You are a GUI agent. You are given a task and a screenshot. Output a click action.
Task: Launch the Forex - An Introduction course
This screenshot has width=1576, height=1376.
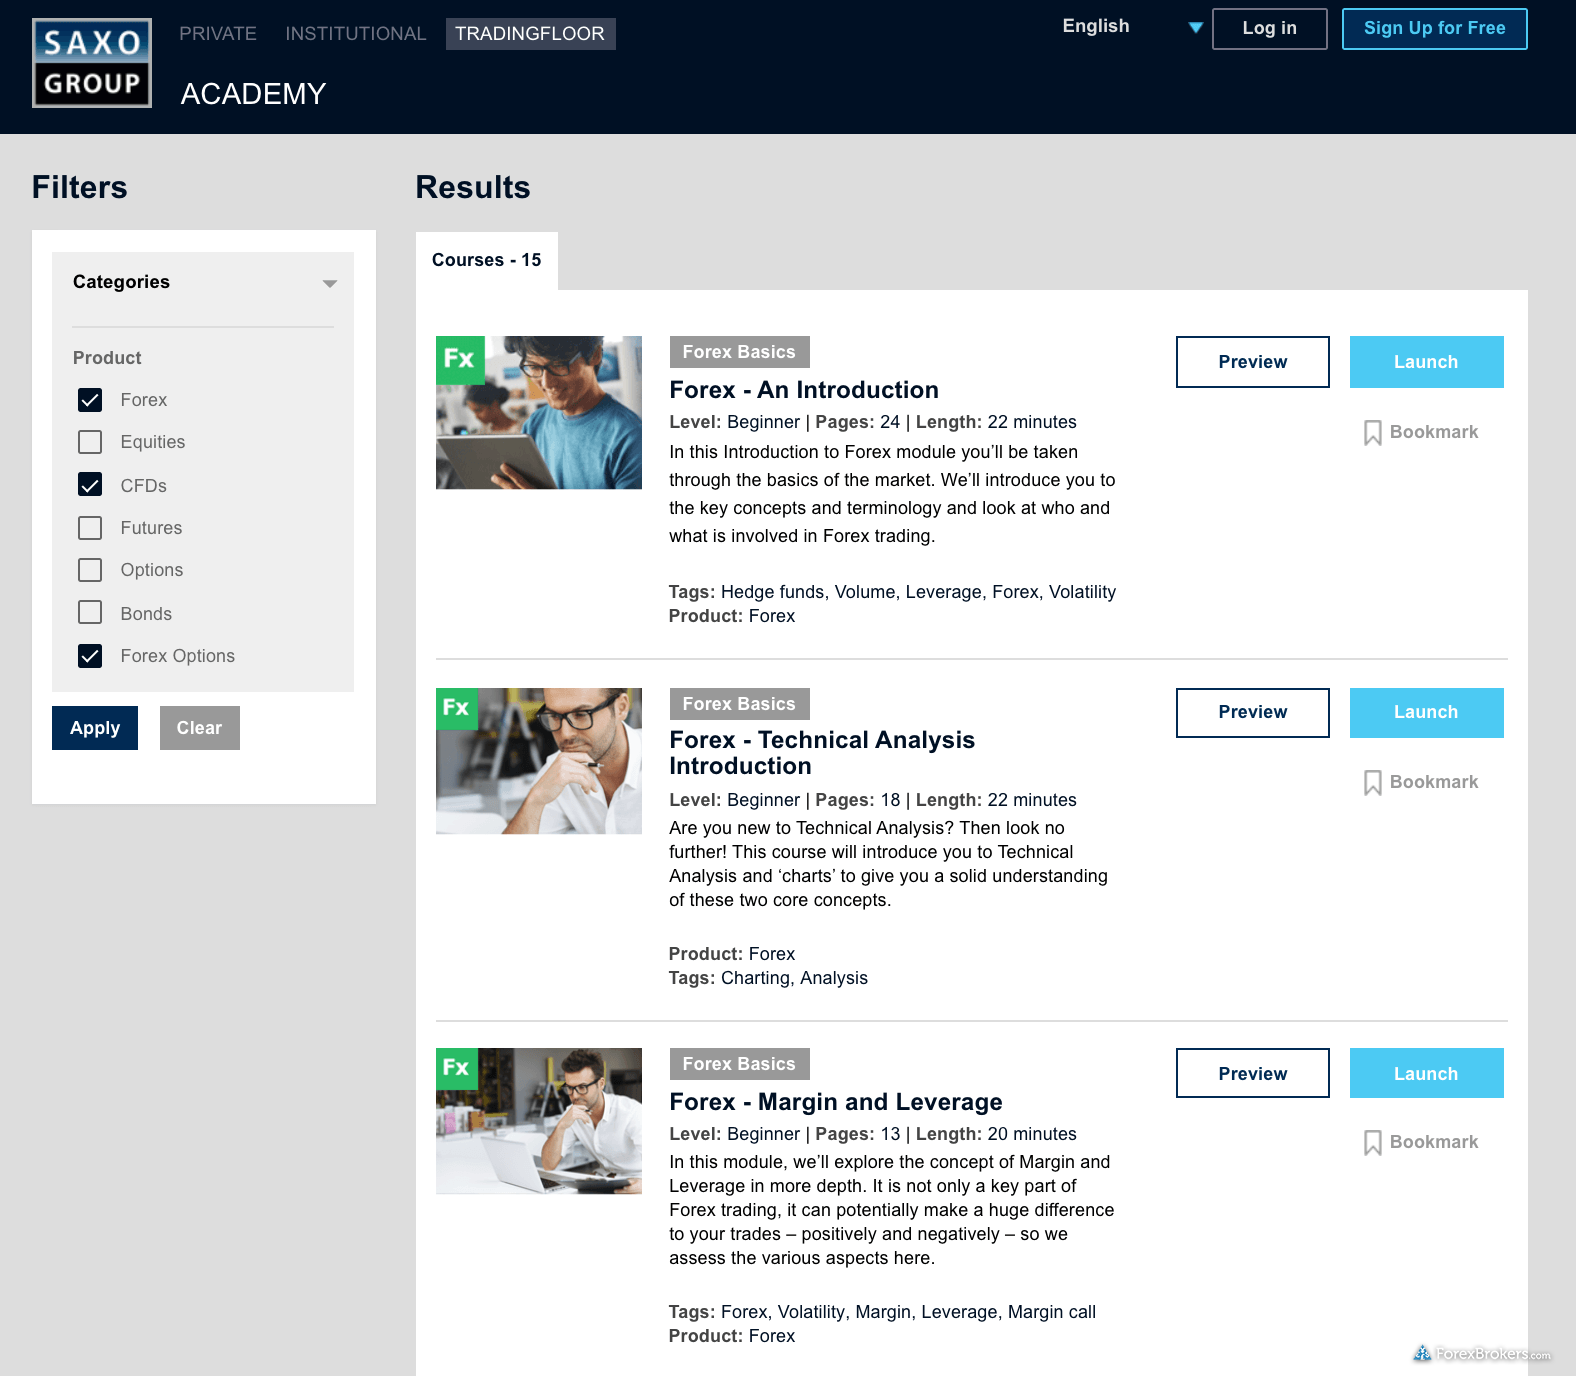pyautogui.click(x=1427, y=362)
